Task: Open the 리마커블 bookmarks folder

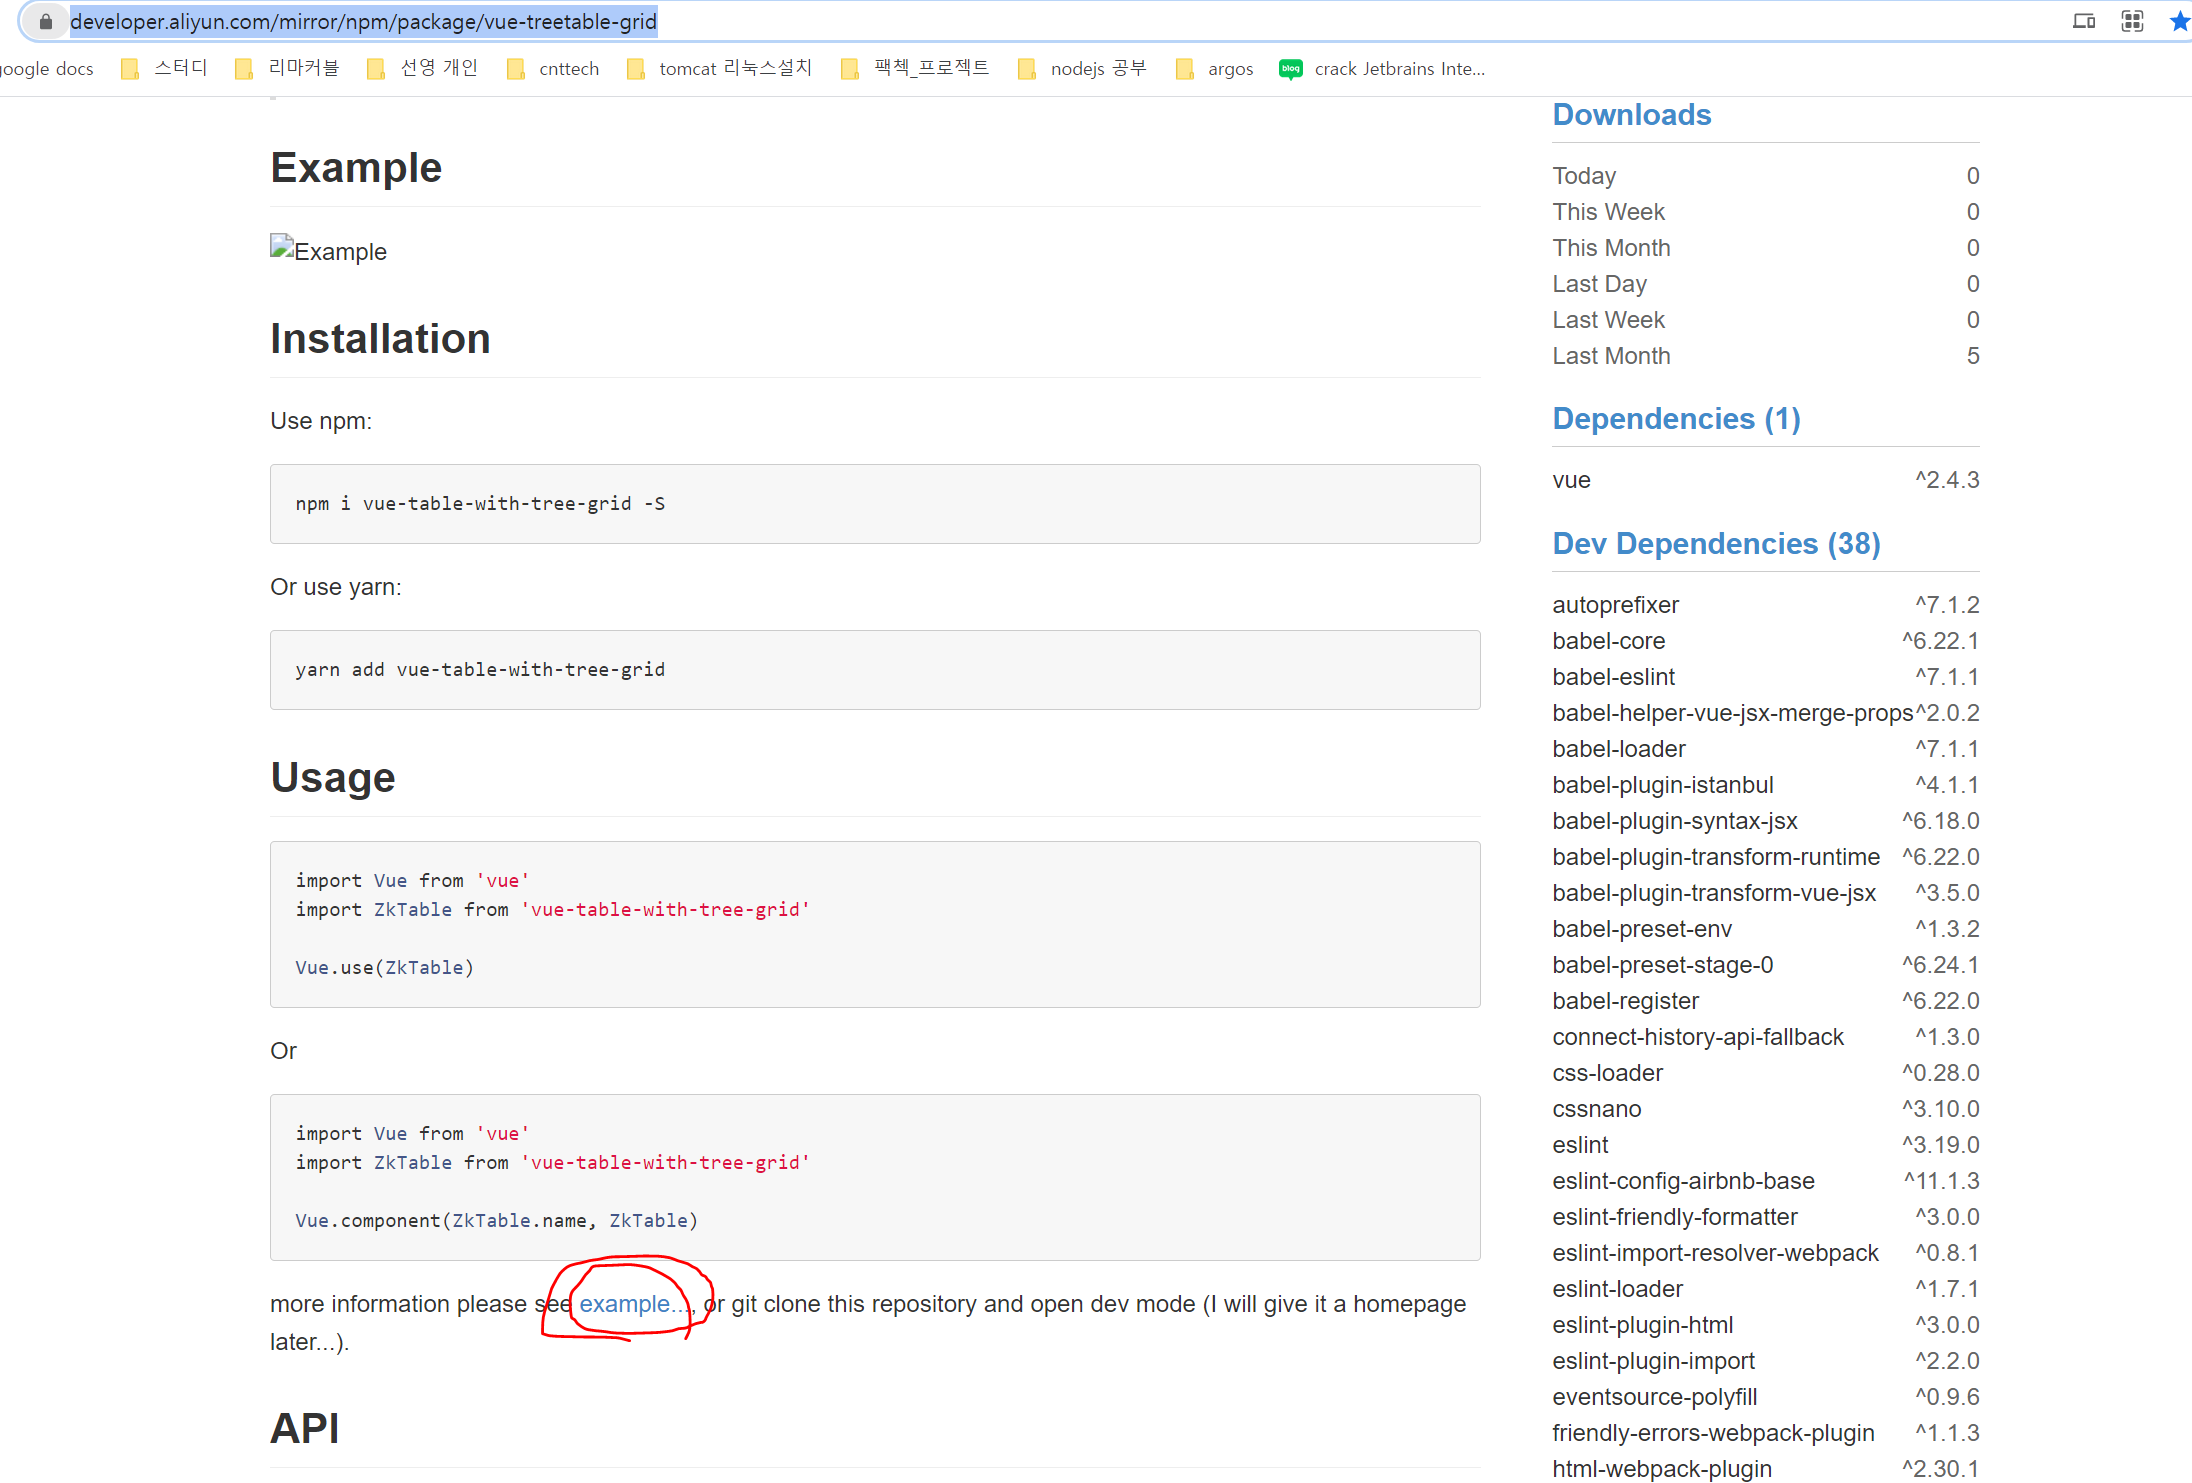Action: 287,69
